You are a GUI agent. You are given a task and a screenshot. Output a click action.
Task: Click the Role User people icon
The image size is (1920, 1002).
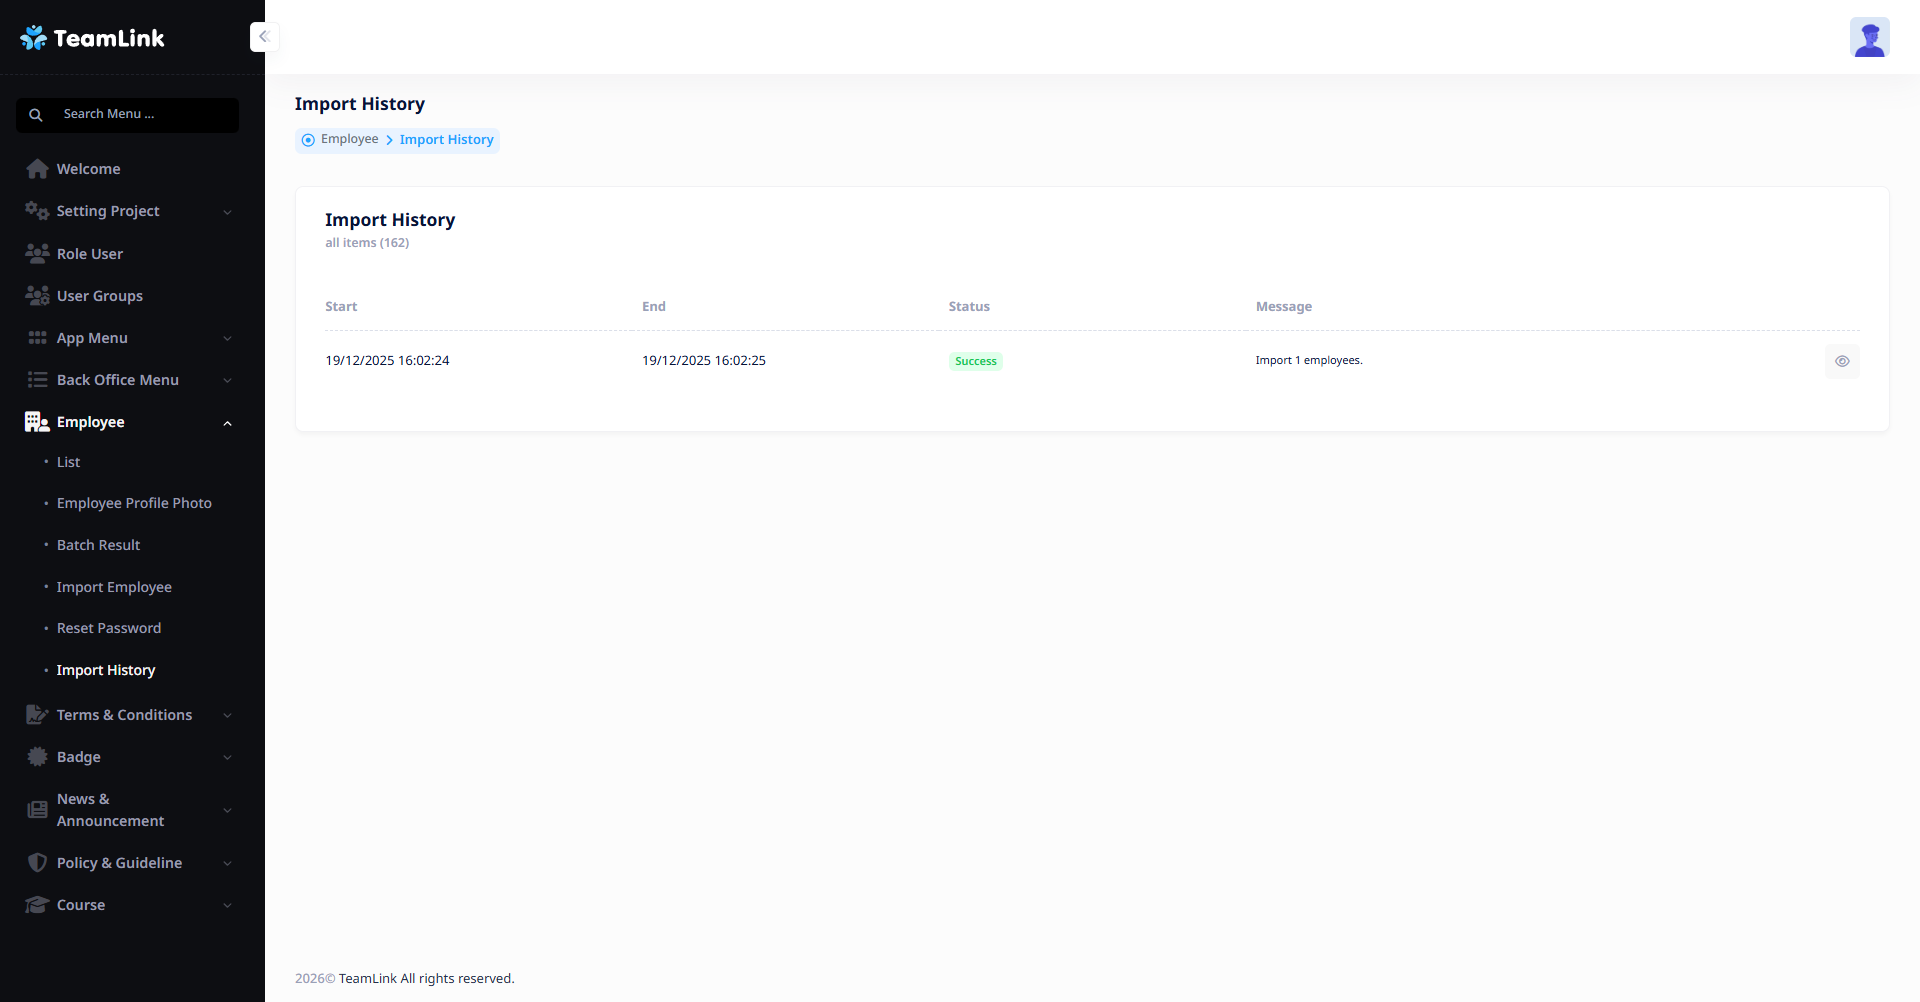pyautogui.click(x=37, y=254)
